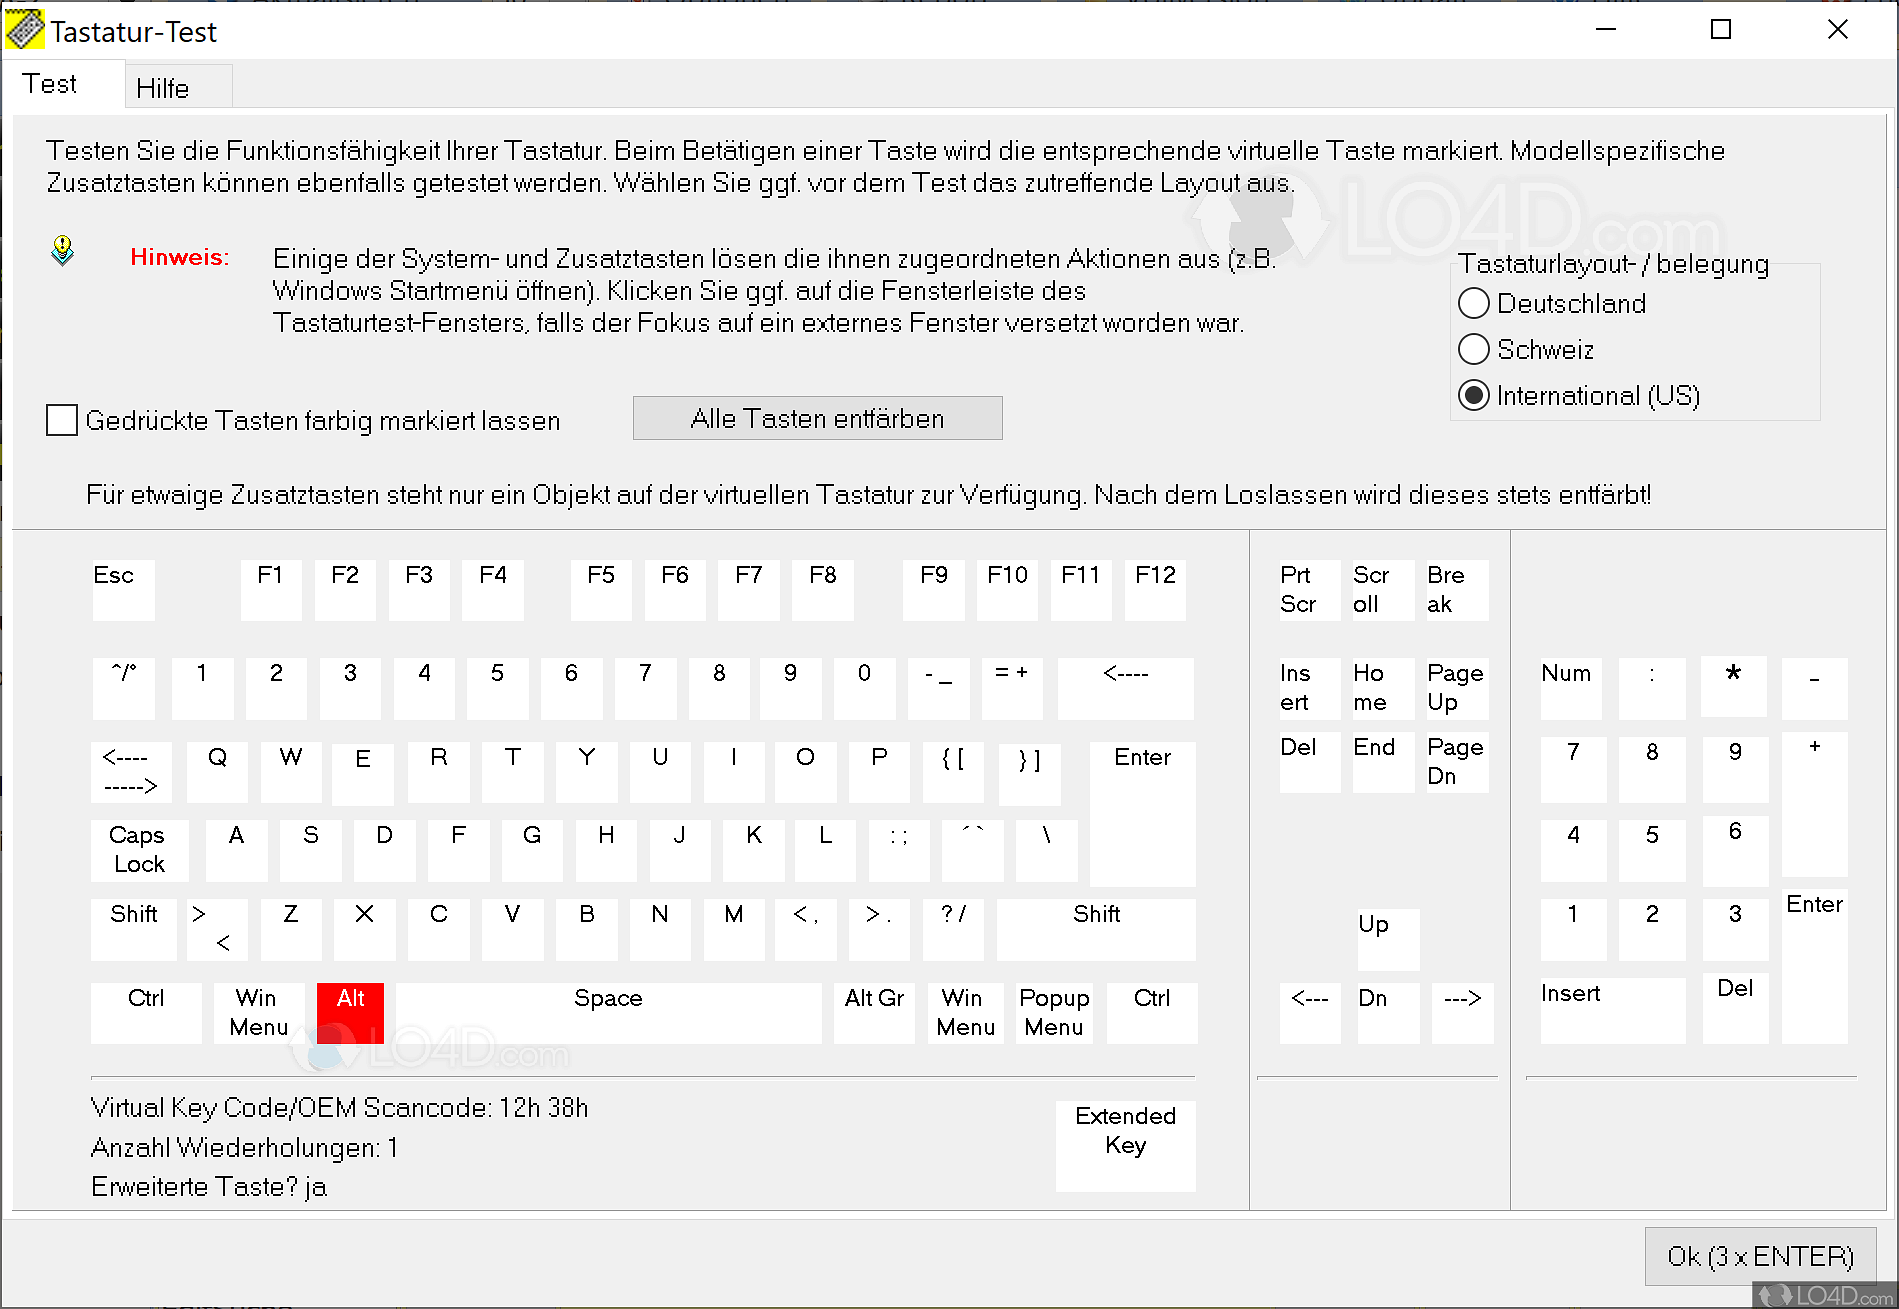The image size is (1899, 1309).
Task: Click the F12 virtual key
Action: coord(1155,590)
